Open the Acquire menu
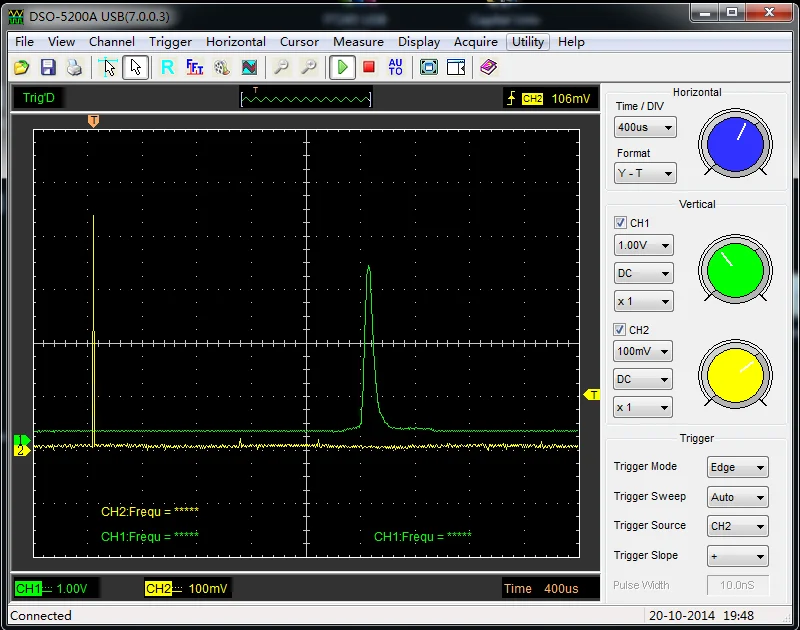This screenshot has width=800, height=630. coord(476,42)
